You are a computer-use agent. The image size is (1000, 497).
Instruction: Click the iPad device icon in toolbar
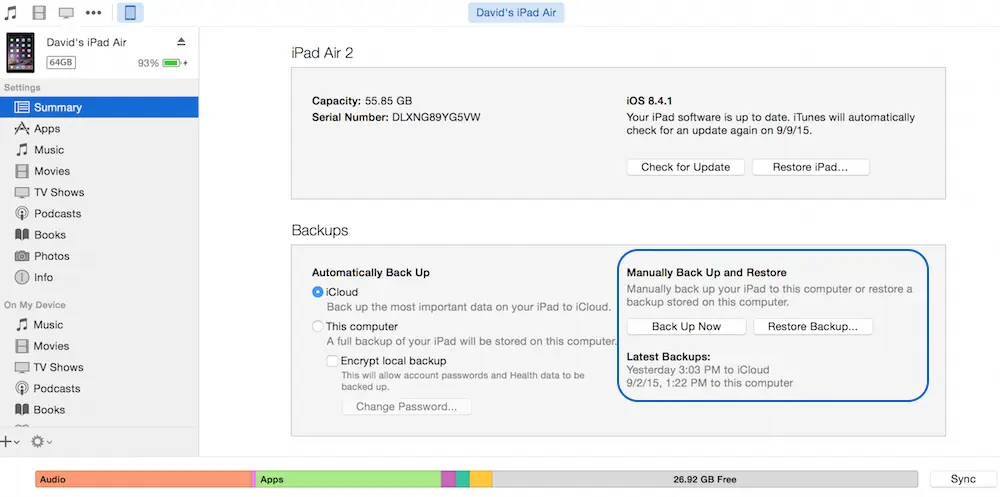pyautogui.click(x=130, y=13)
